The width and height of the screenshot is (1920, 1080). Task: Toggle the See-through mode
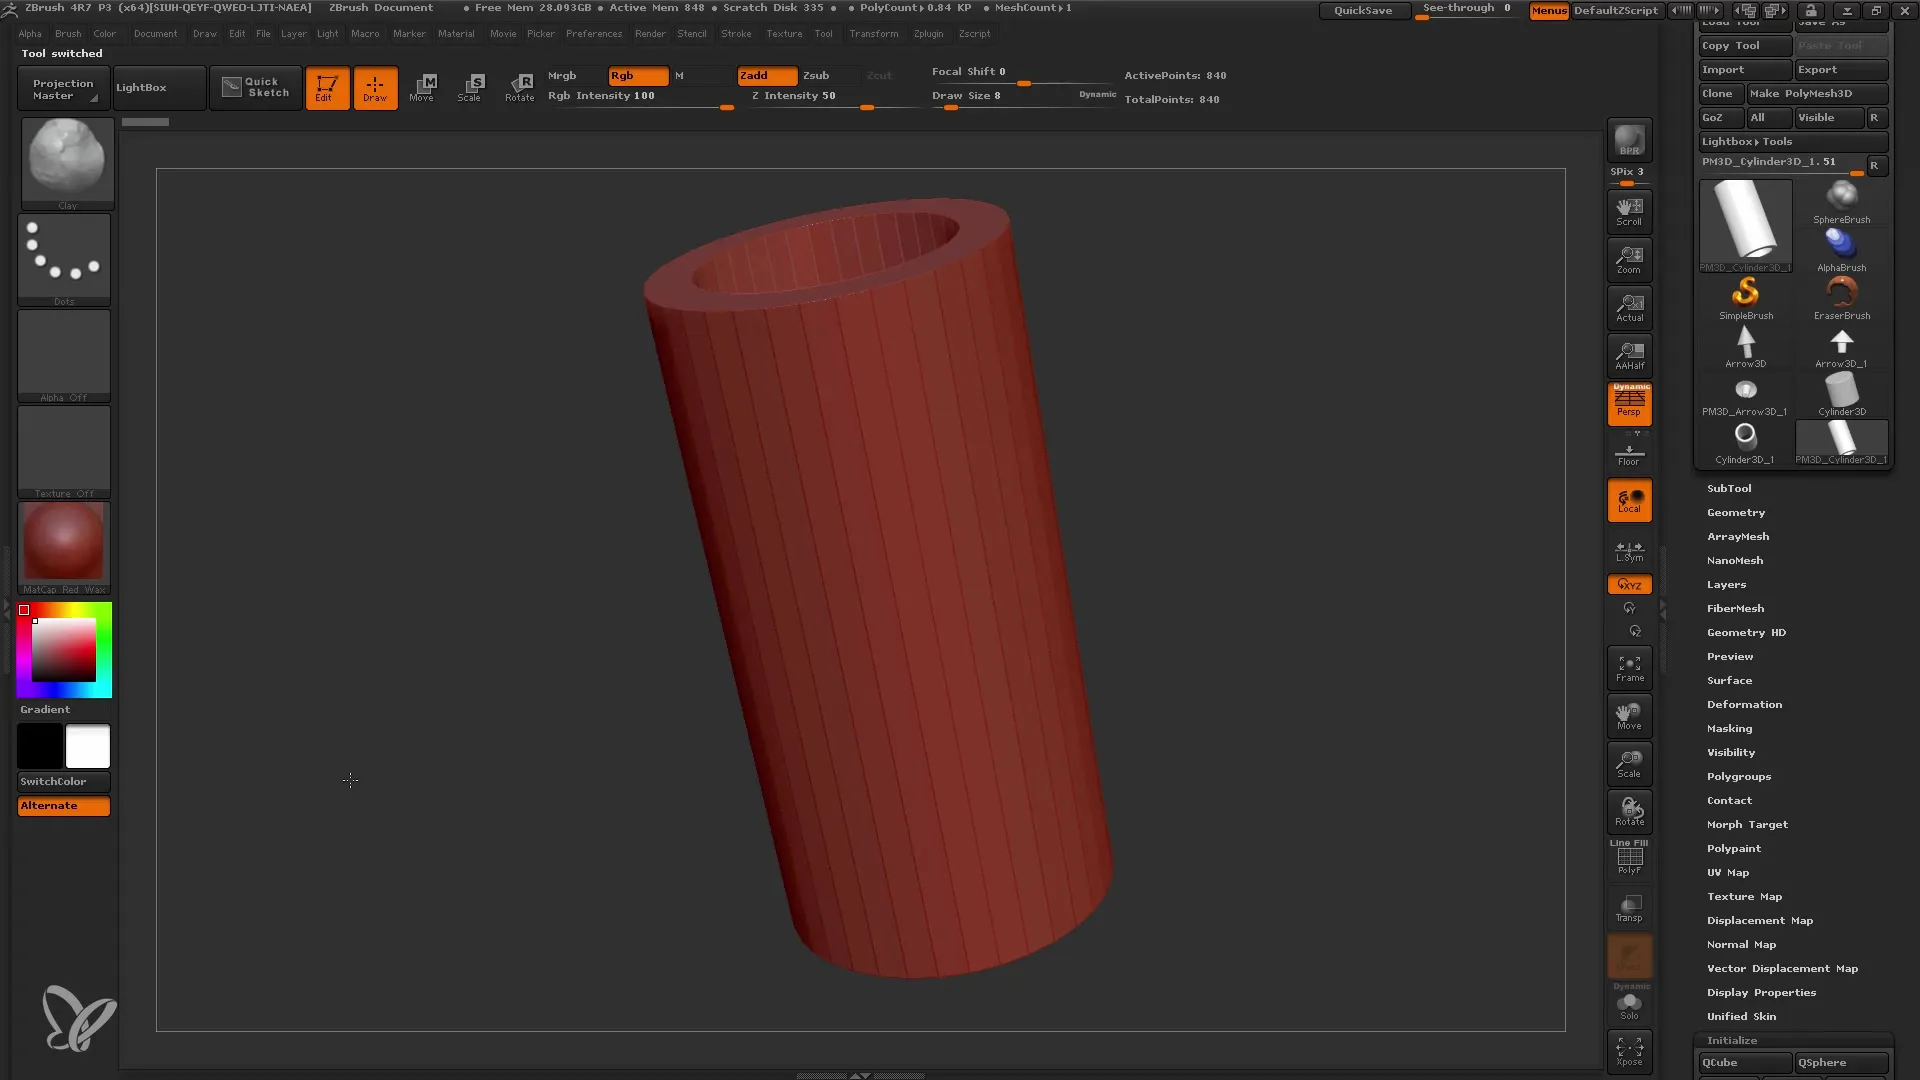pyautogui.click(x=1469, y=11)
